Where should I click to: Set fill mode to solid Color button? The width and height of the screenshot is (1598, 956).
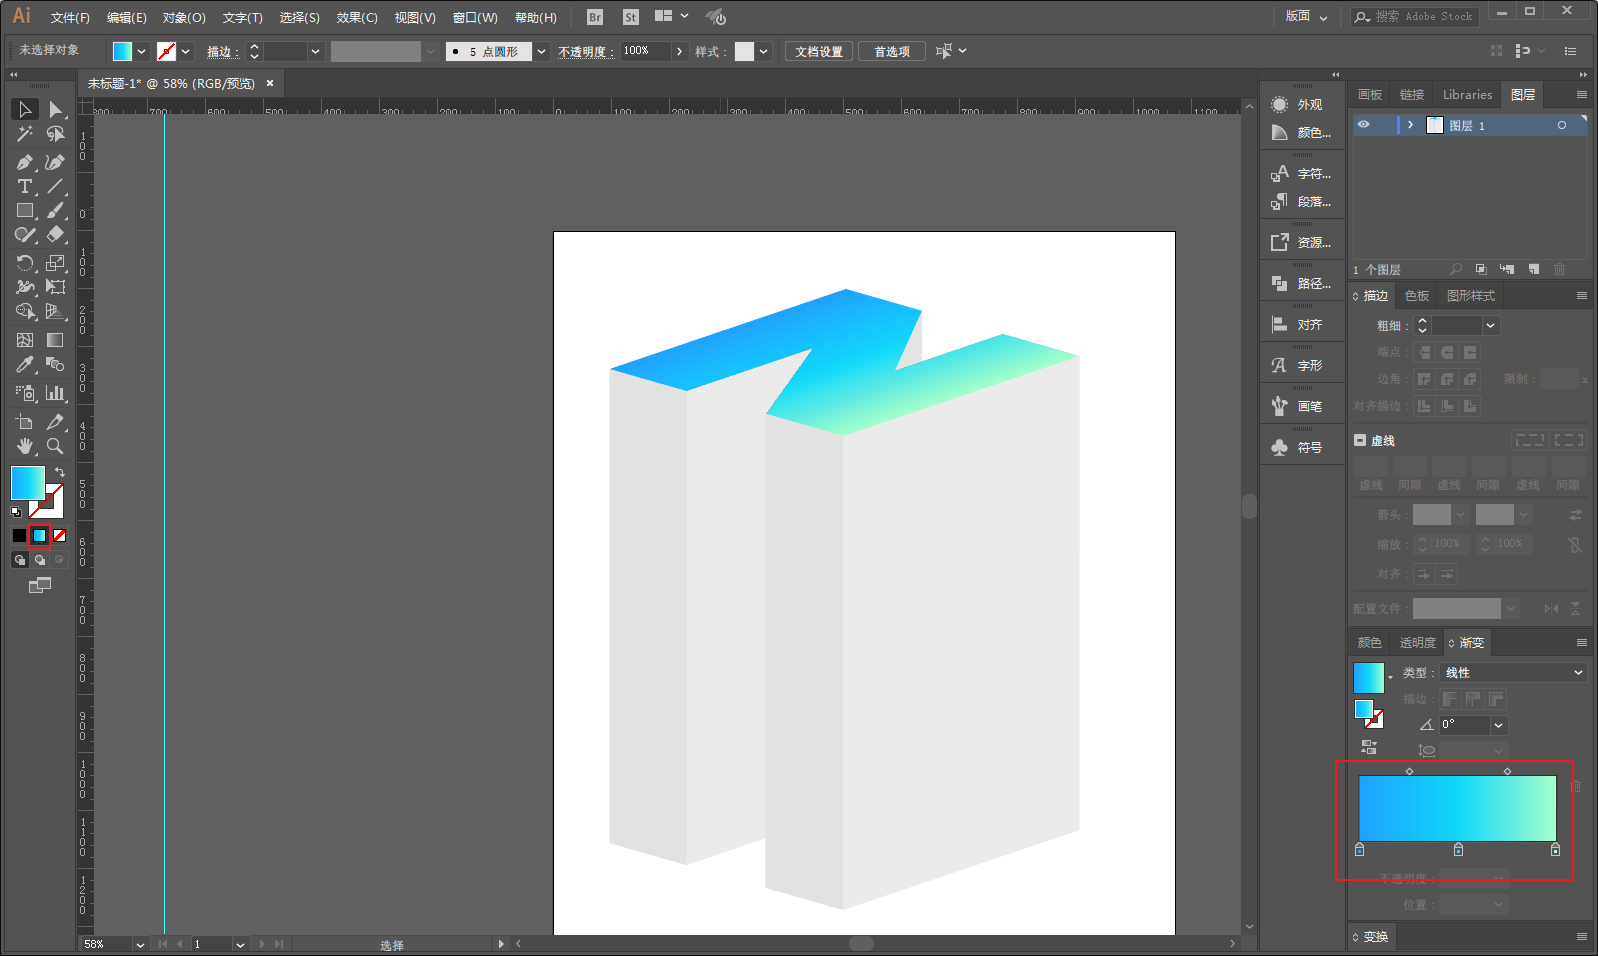19,535
